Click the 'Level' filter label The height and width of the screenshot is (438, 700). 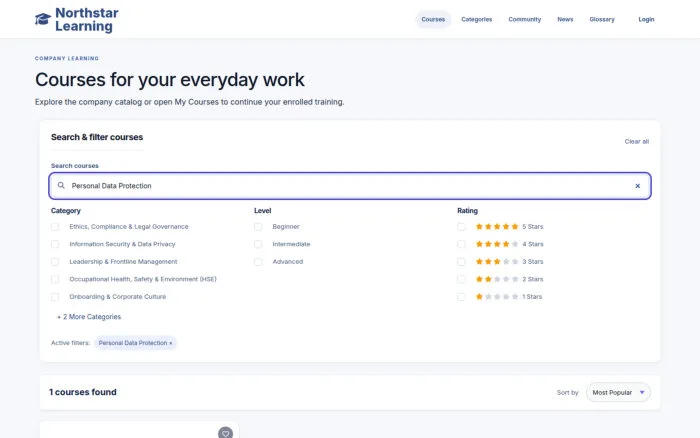262,211
